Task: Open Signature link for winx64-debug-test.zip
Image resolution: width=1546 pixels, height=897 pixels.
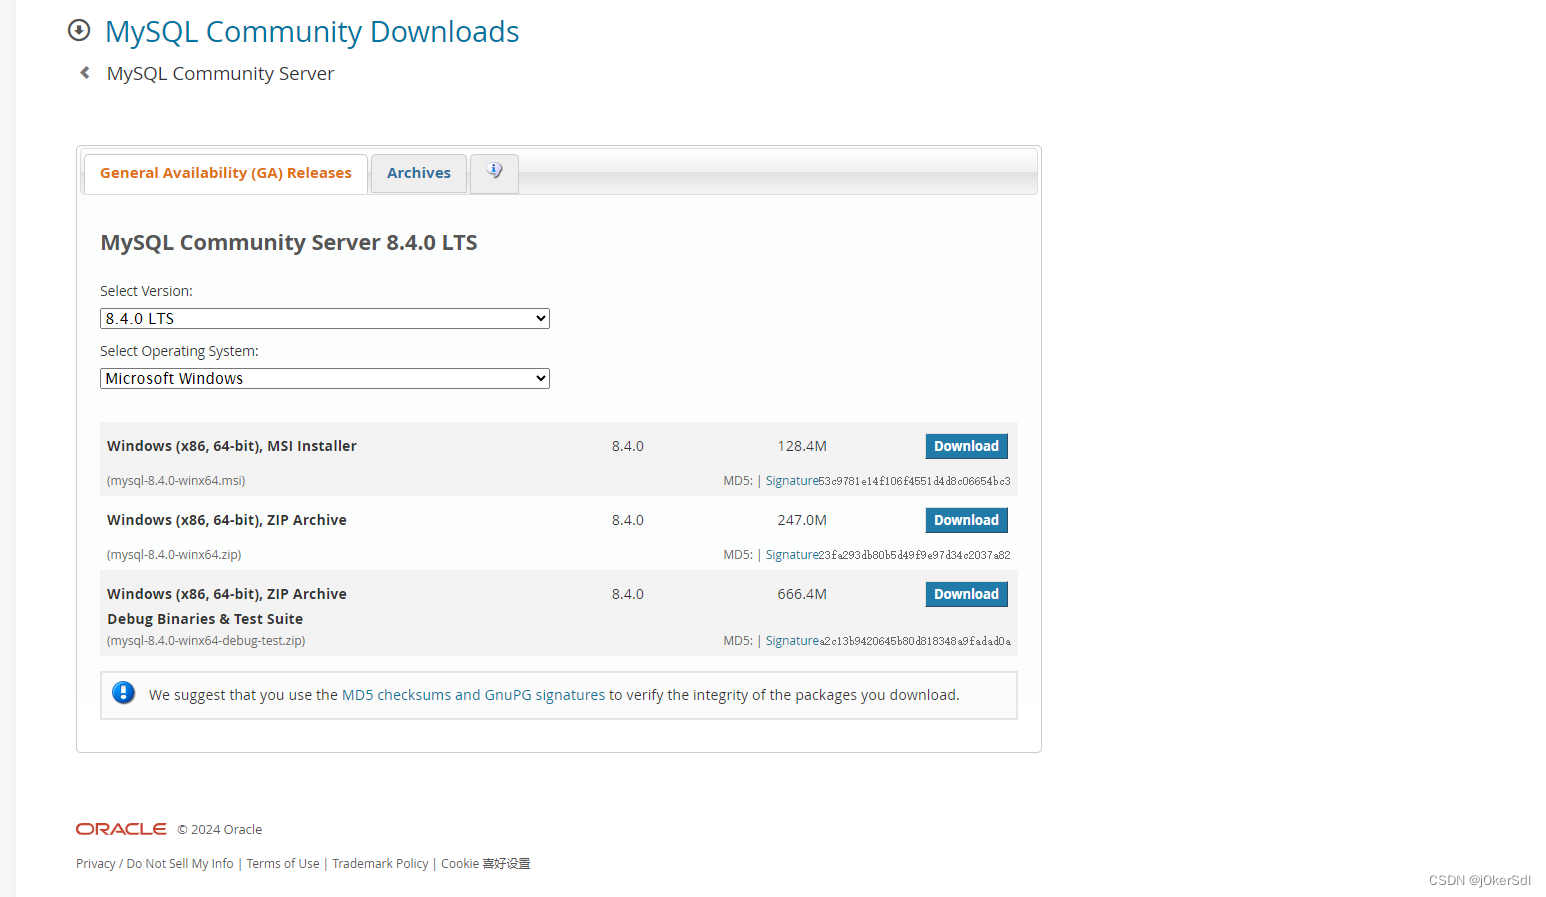Action: click(792, 641)
